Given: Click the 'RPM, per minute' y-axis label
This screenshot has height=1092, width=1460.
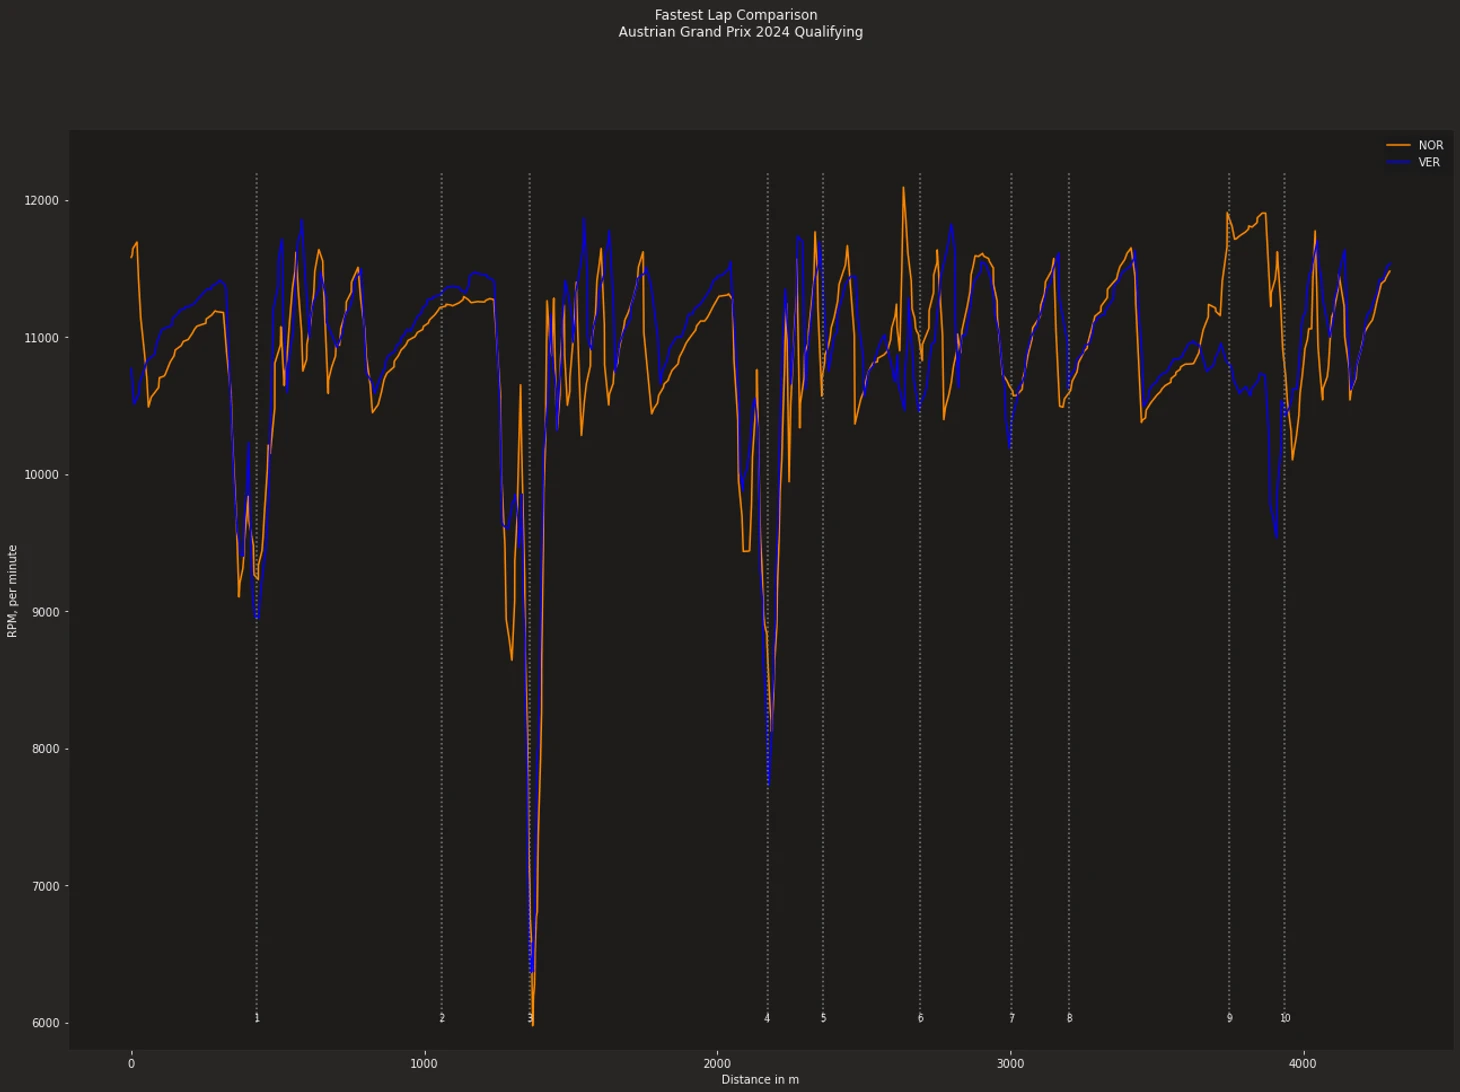Looking at the screenshot, I should coord(13,591).
